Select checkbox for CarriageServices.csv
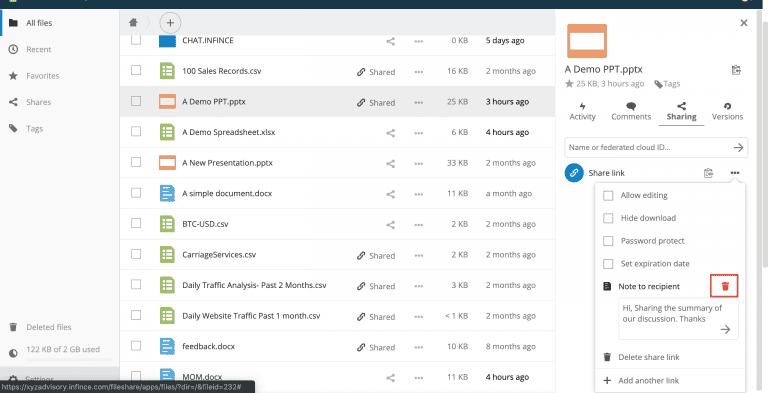 coord(136,254)
